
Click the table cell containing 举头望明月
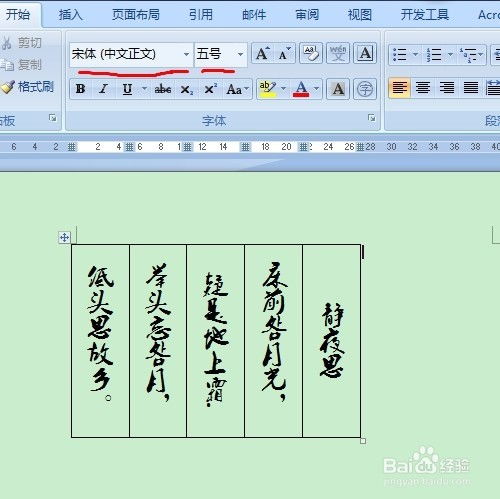pyautogui.click(x=158, y=341)
